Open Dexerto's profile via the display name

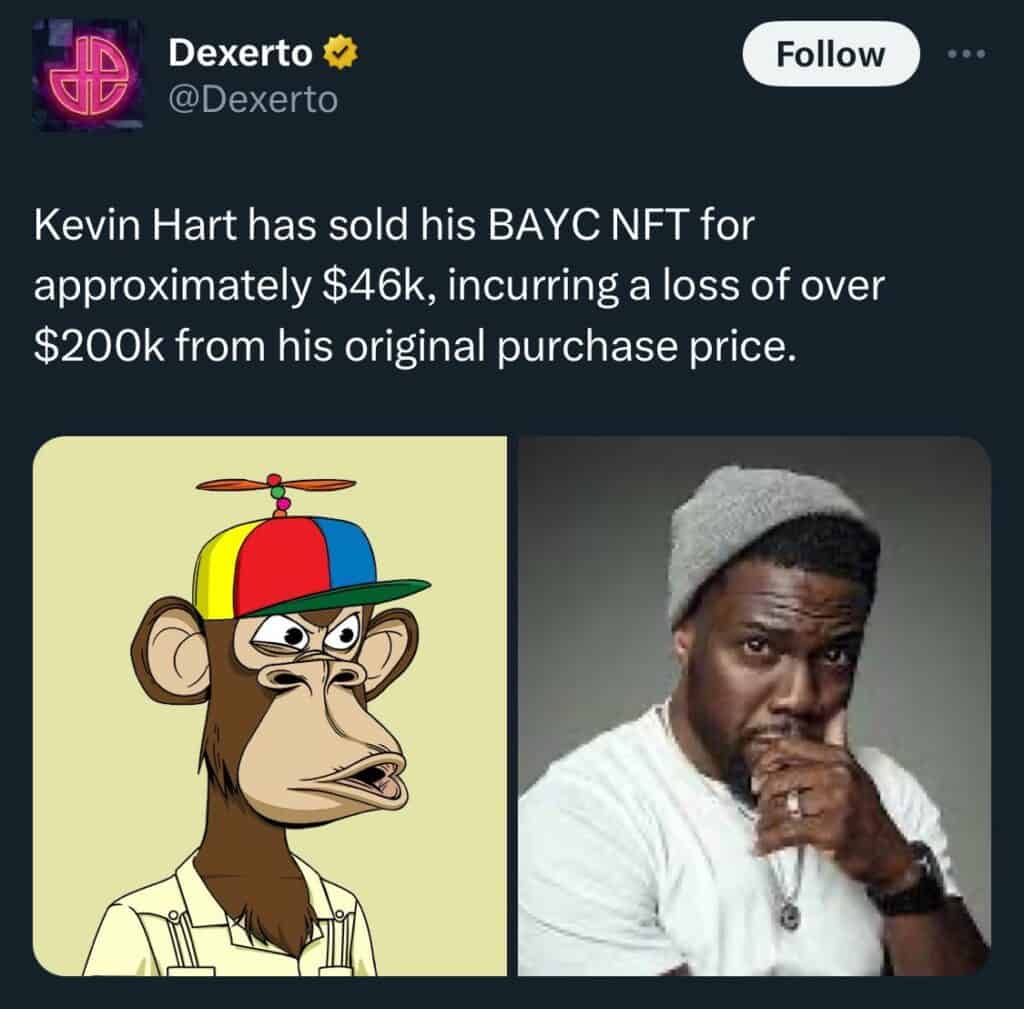coord(240,52)
